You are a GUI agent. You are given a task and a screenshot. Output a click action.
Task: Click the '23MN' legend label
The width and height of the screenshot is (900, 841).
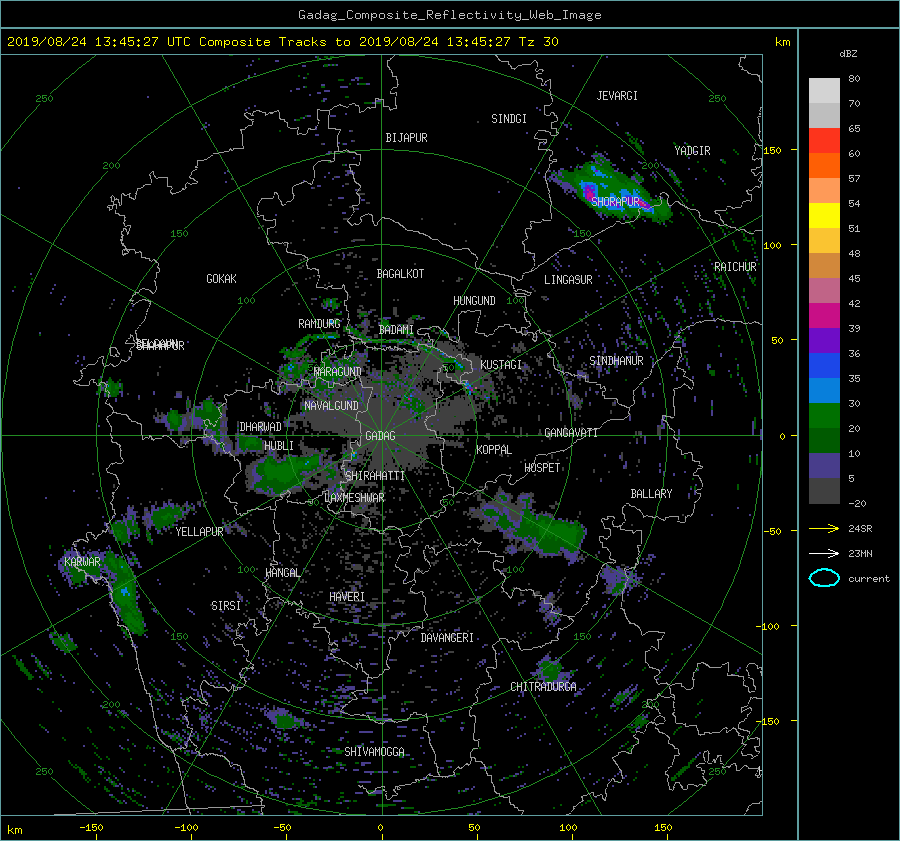(x=860, y=553)
